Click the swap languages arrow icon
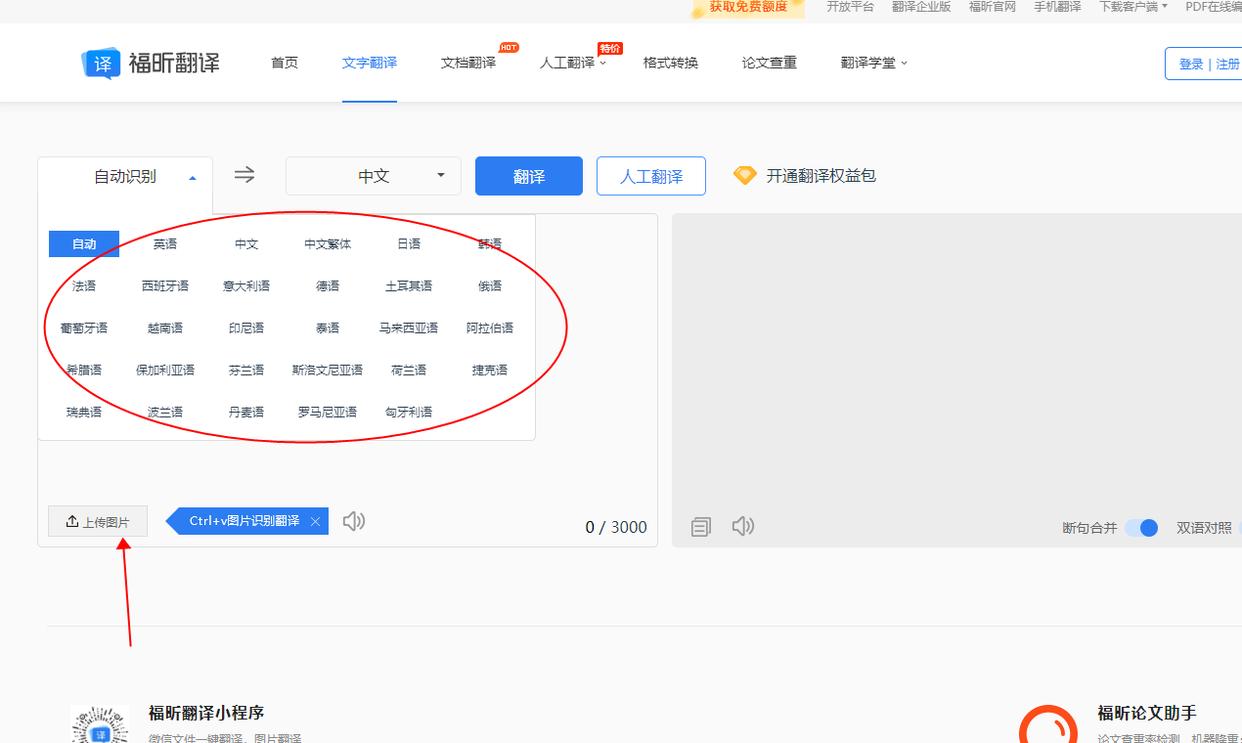Image resolution: width=1242 pixels, height=743 pixels. coord(245,175)
